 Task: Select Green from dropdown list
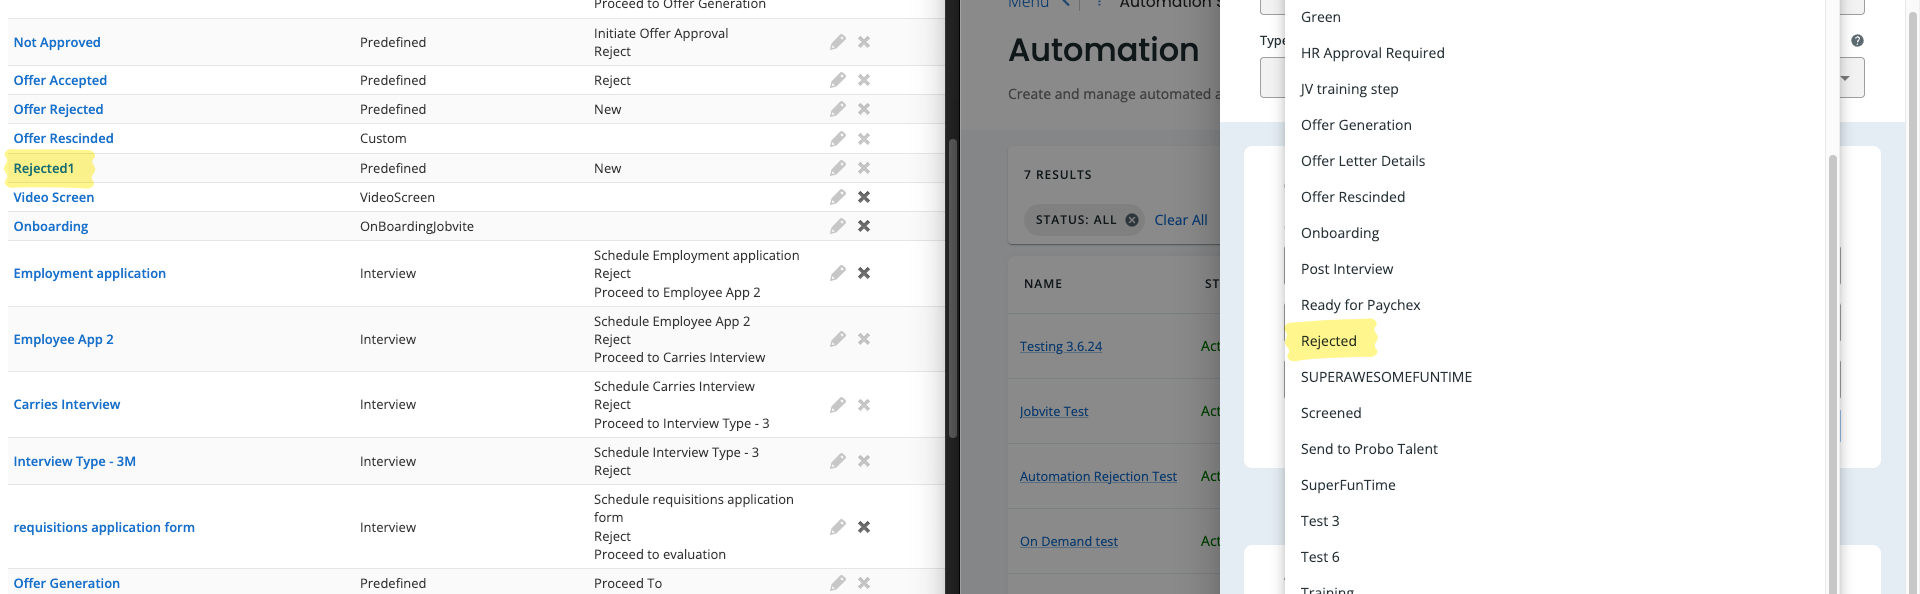click(1321, 17)
